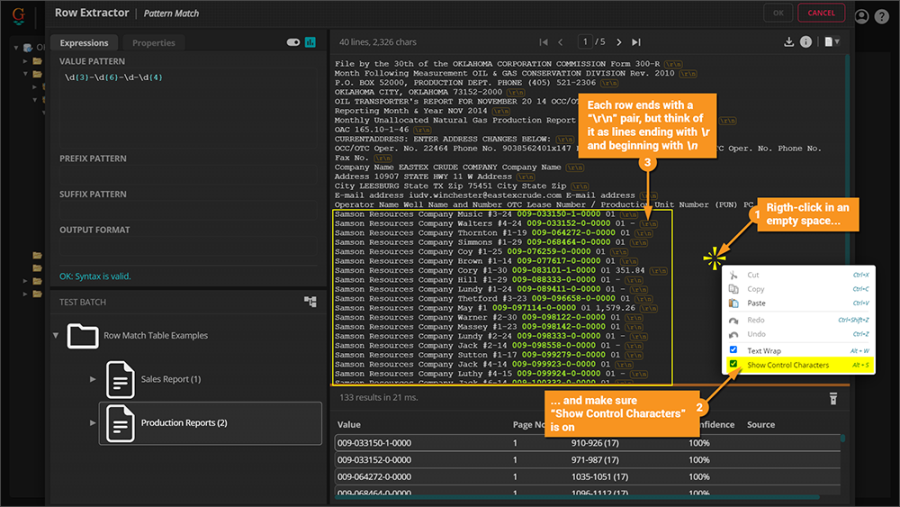This screenshot has width=900, height=507.
Task: Go to the next page in the viewer
Action: click(x=619, y=42)
